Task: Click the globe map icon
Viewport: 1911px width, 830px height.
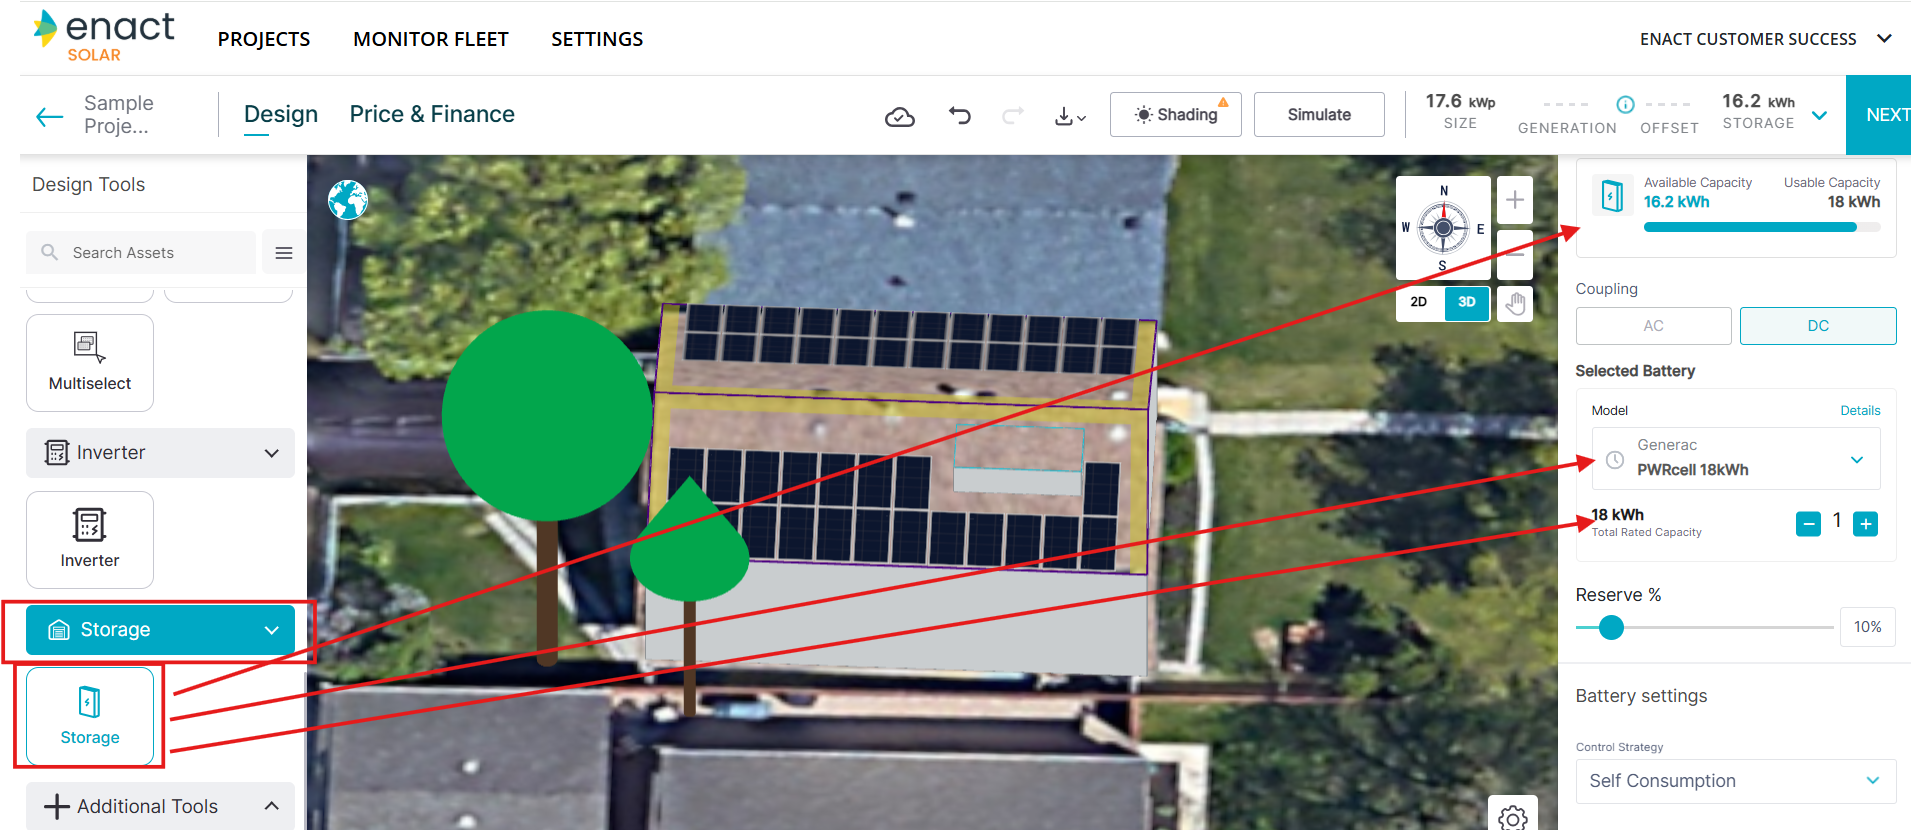Action: 348,200
